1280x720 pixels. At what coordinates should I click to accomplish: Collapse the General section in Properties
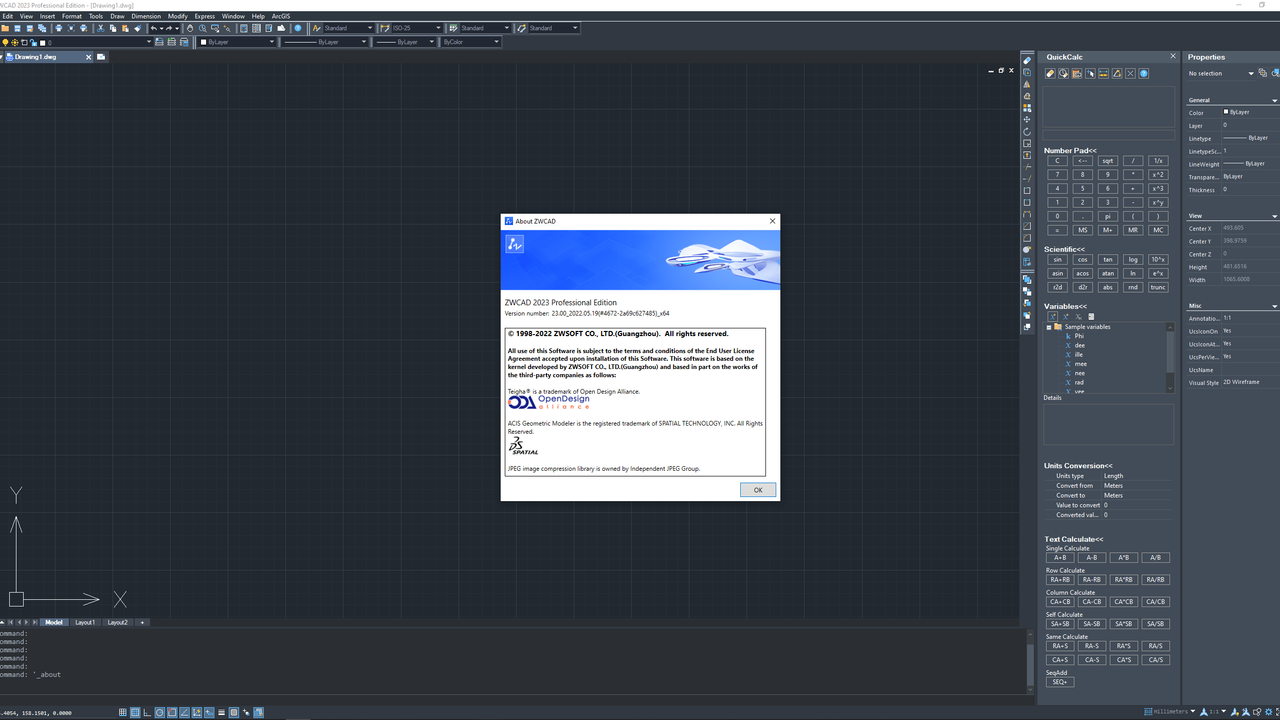coord(1274,100)
